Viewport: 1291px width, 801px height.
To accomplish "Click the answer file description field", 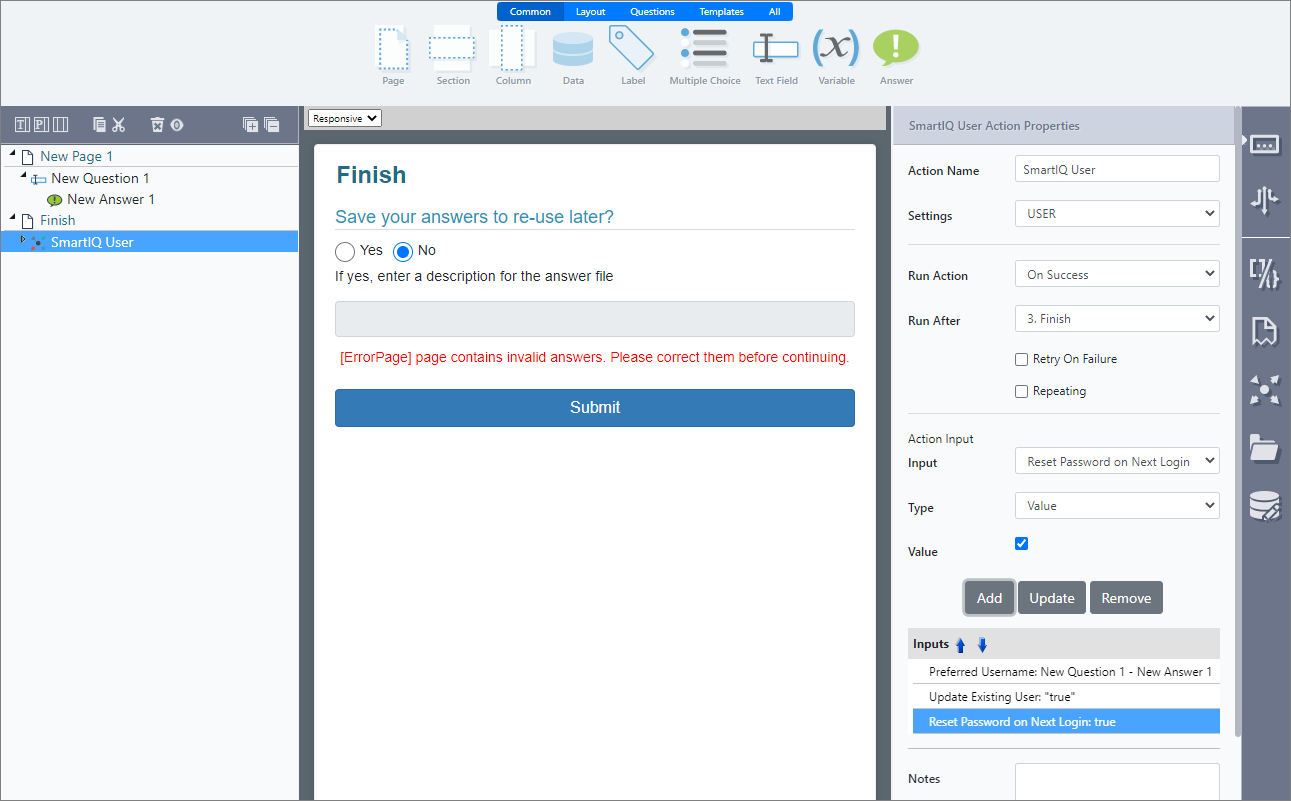I will (595, 319).
